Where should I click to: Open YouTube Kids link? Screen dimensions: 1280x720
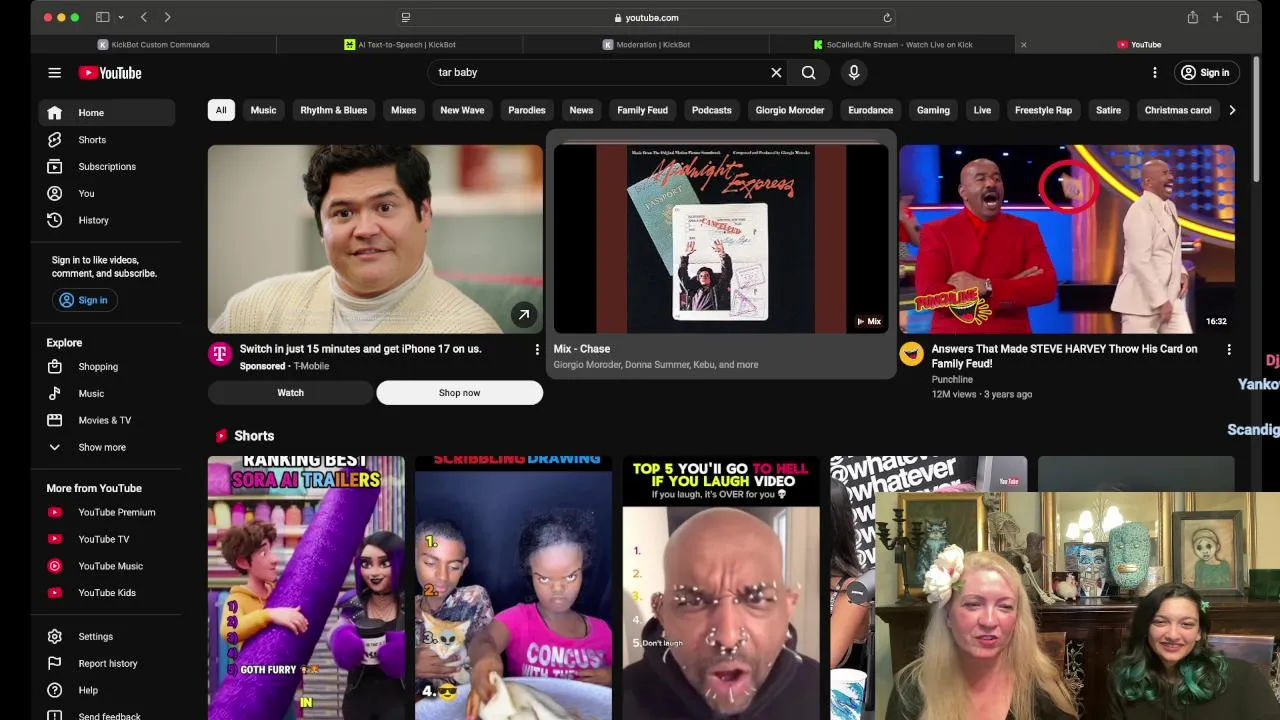coord(108,593)
